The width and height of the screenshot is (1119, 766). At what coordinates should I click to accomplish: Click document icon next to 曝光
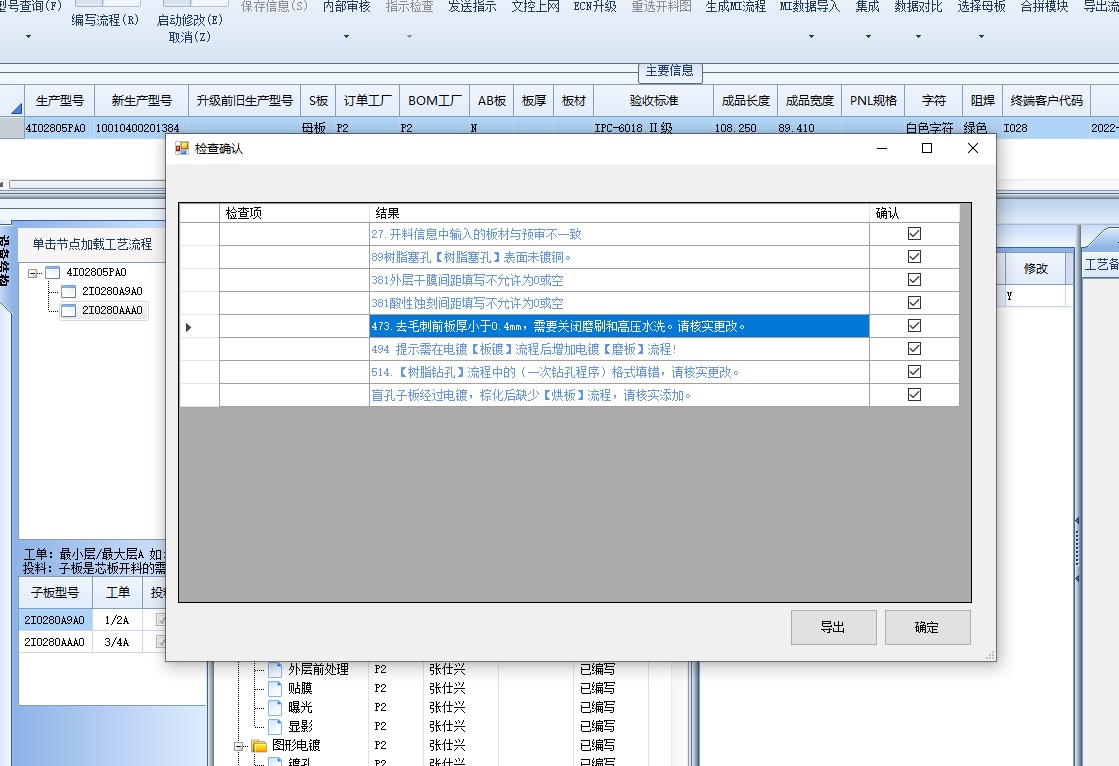275,707
